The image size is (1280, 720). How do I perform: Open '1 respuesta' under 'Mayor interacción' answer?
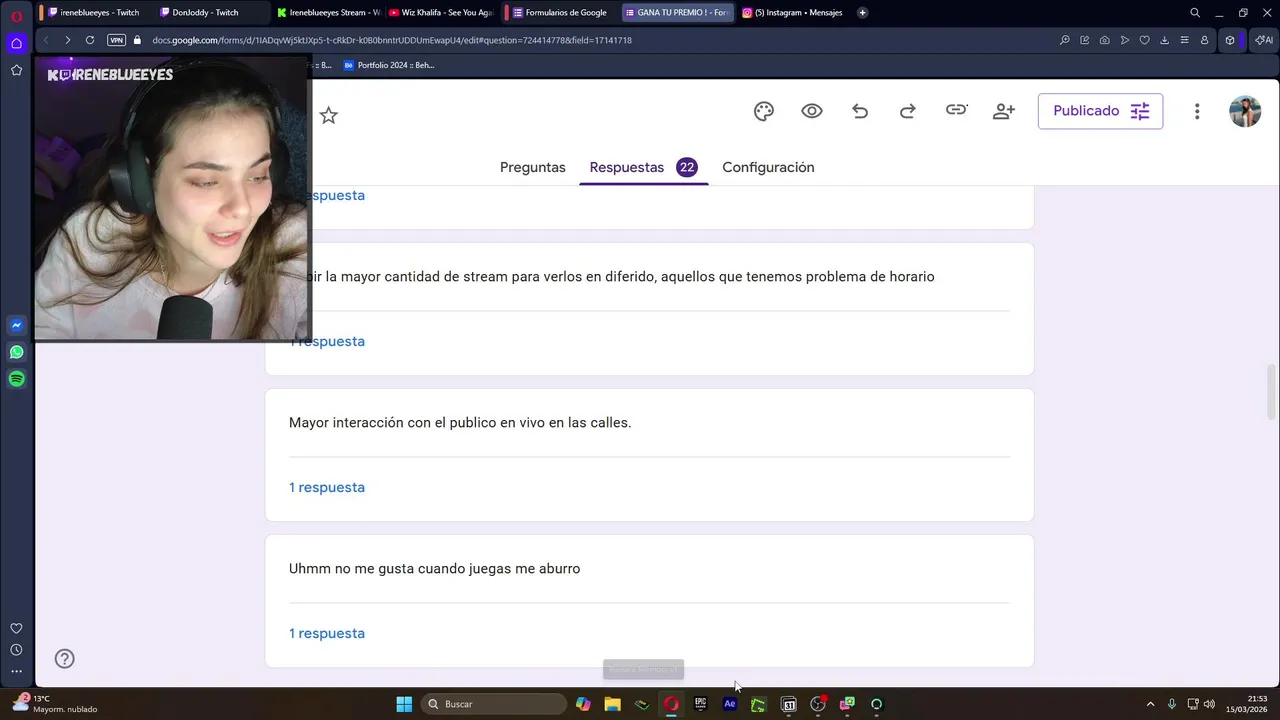pos(327,487)
